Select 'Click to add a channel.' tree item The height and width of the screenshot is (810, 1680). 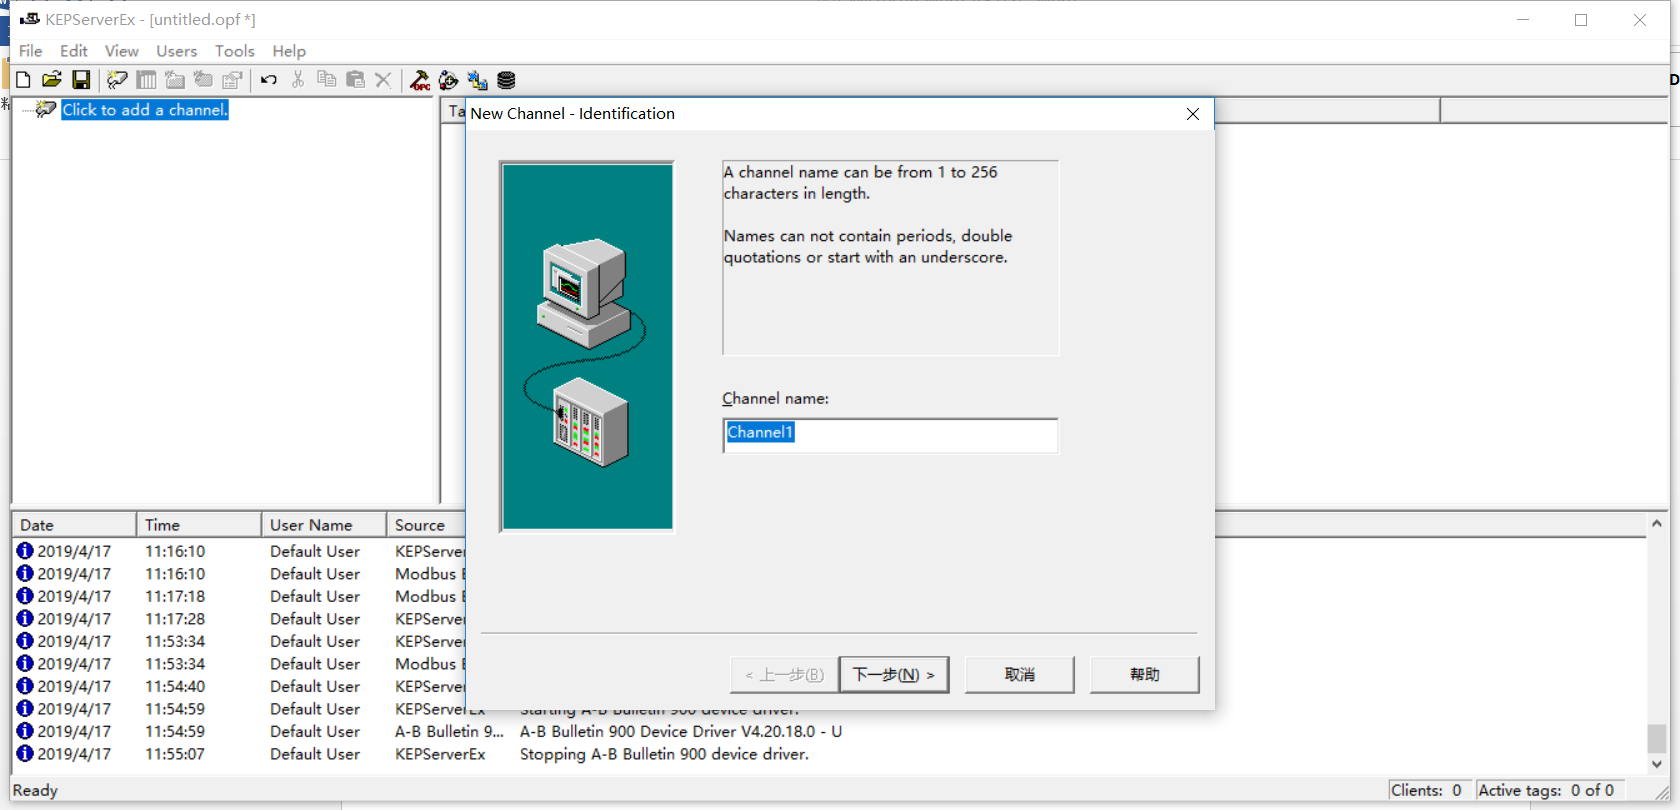[145, 110]
